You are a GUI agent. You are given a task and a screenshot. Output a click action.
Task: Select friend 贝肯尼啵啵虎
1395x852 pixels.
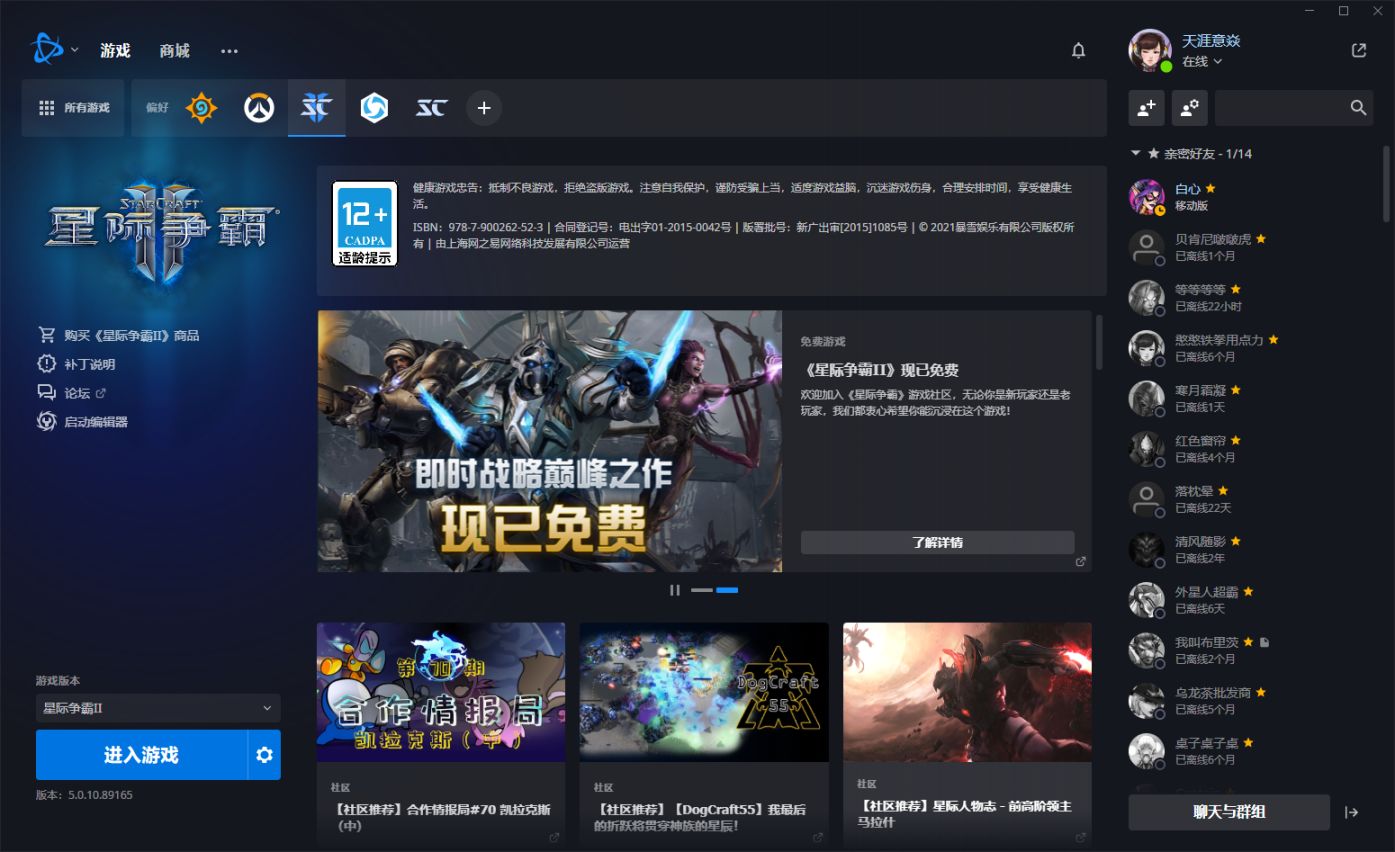(1250, 247)
